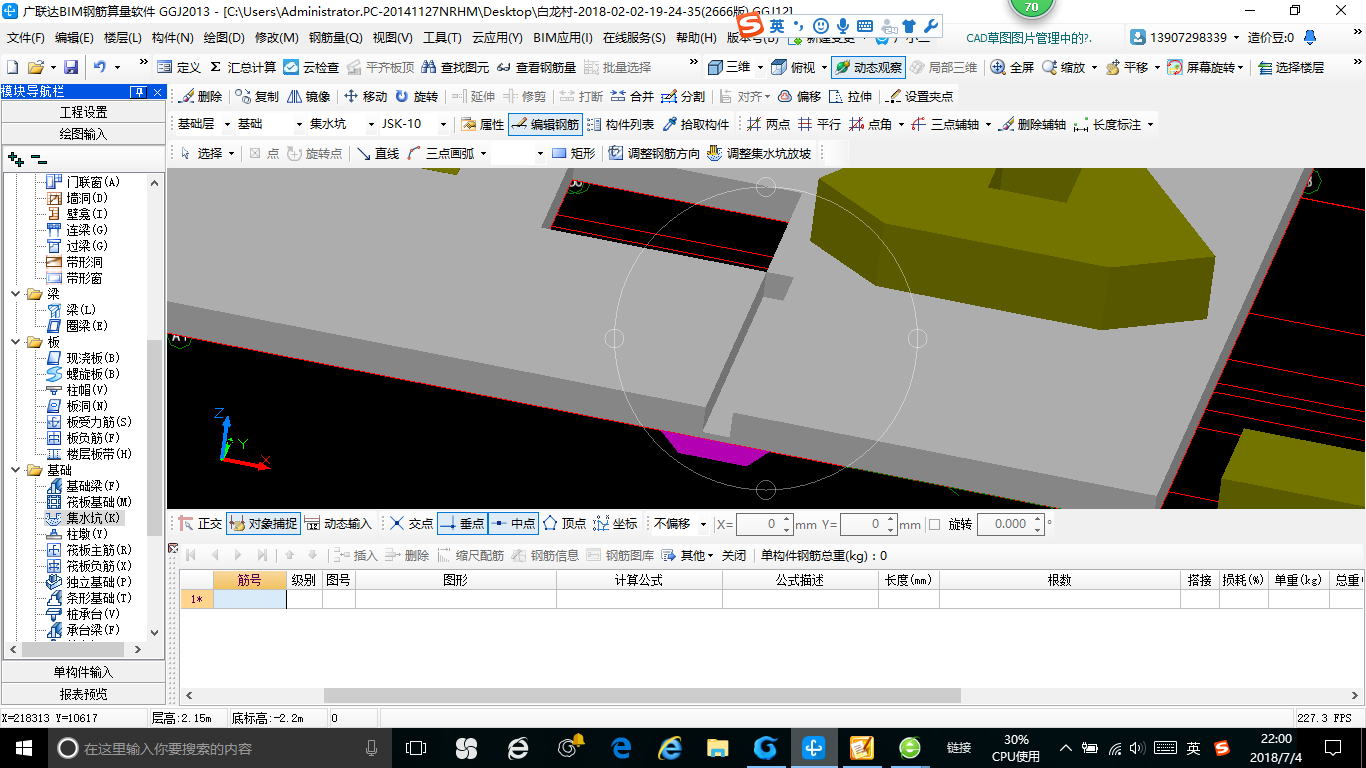Open the 三维 view dropdown
Image resolution: width=1366 pixels, height=768 pixels.
760,67
